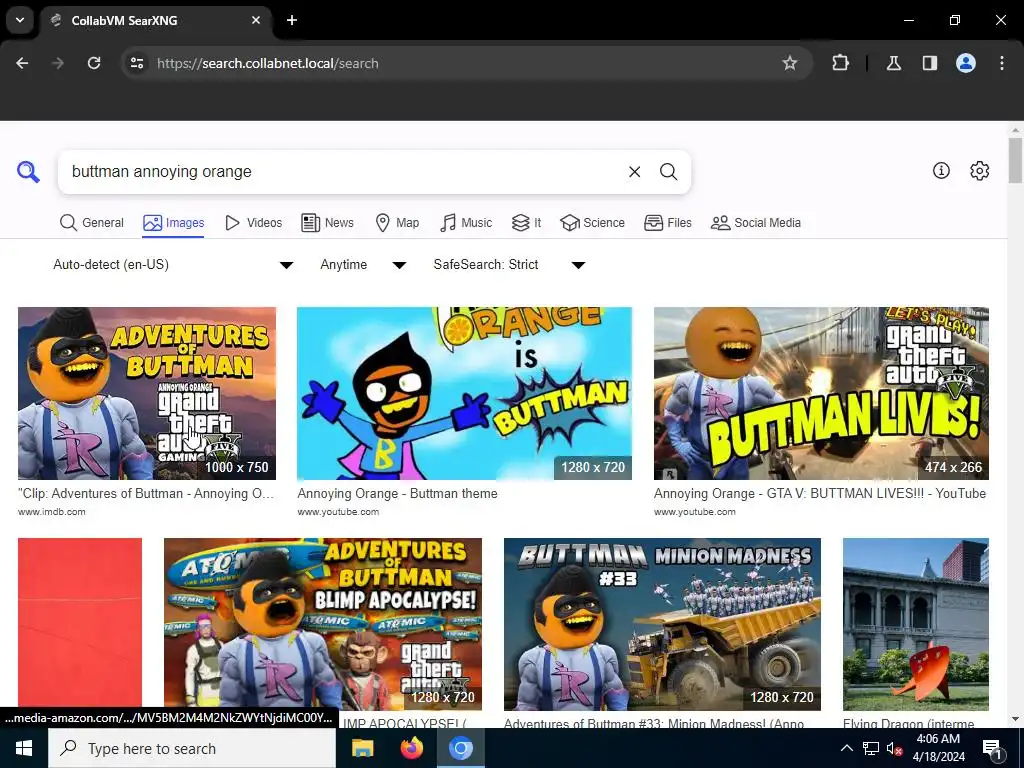1024x768 pixels.
Task: Clear the search query with the X icon
Action: [x=634, y=172]
